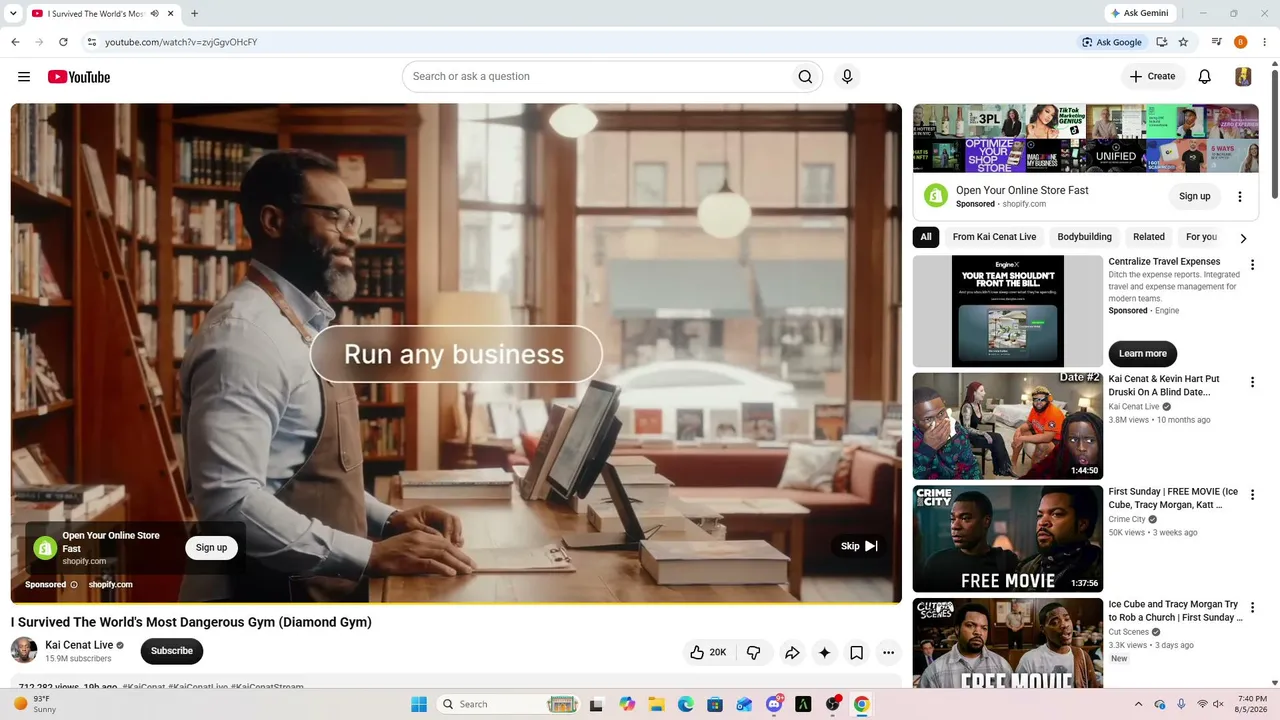
Task: Subscribe to Kai Cenat Live
Action: pos(172,651)
